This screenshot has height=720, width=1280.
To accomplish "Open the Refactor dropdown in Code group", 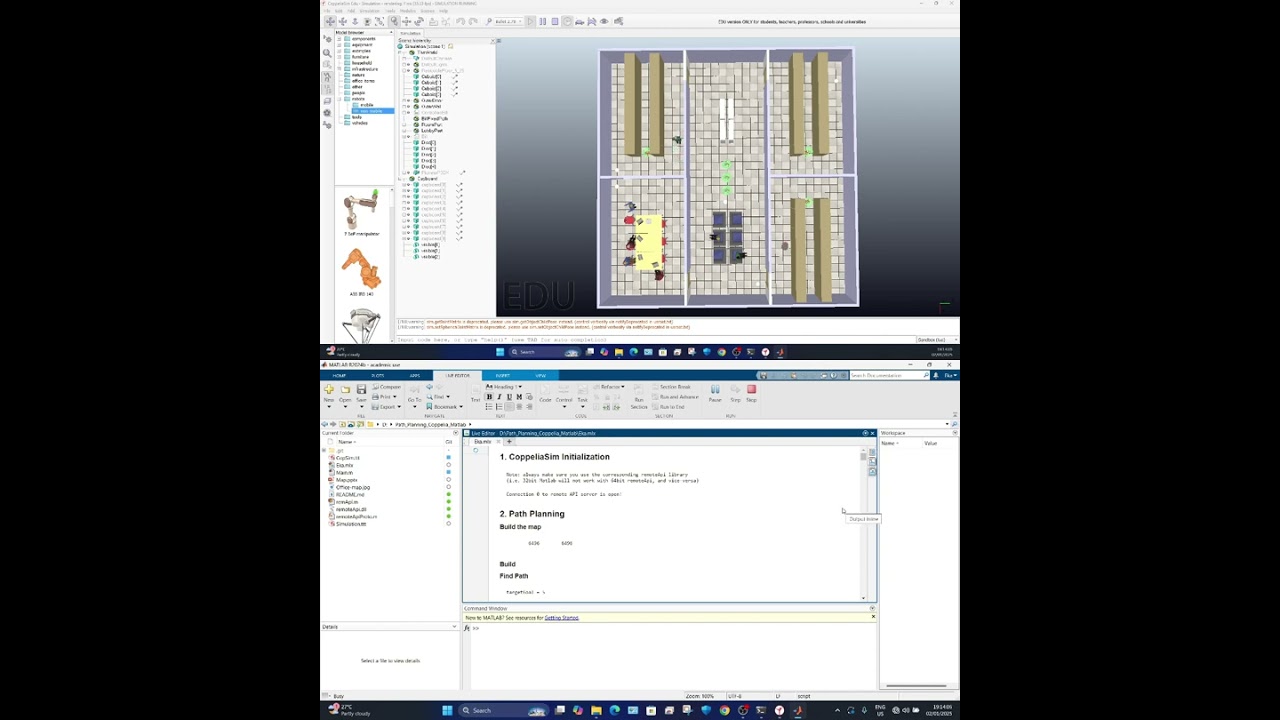I will [x=612, y=386].
